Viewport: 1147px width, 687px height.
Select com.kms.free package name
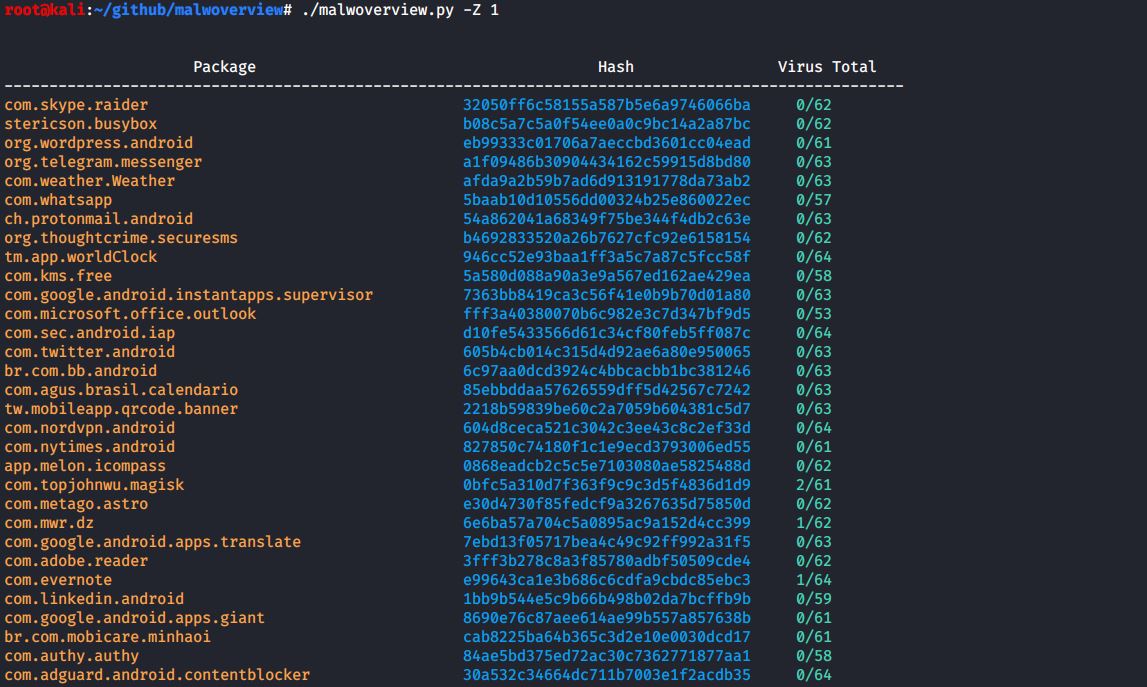tap(59, 277)
